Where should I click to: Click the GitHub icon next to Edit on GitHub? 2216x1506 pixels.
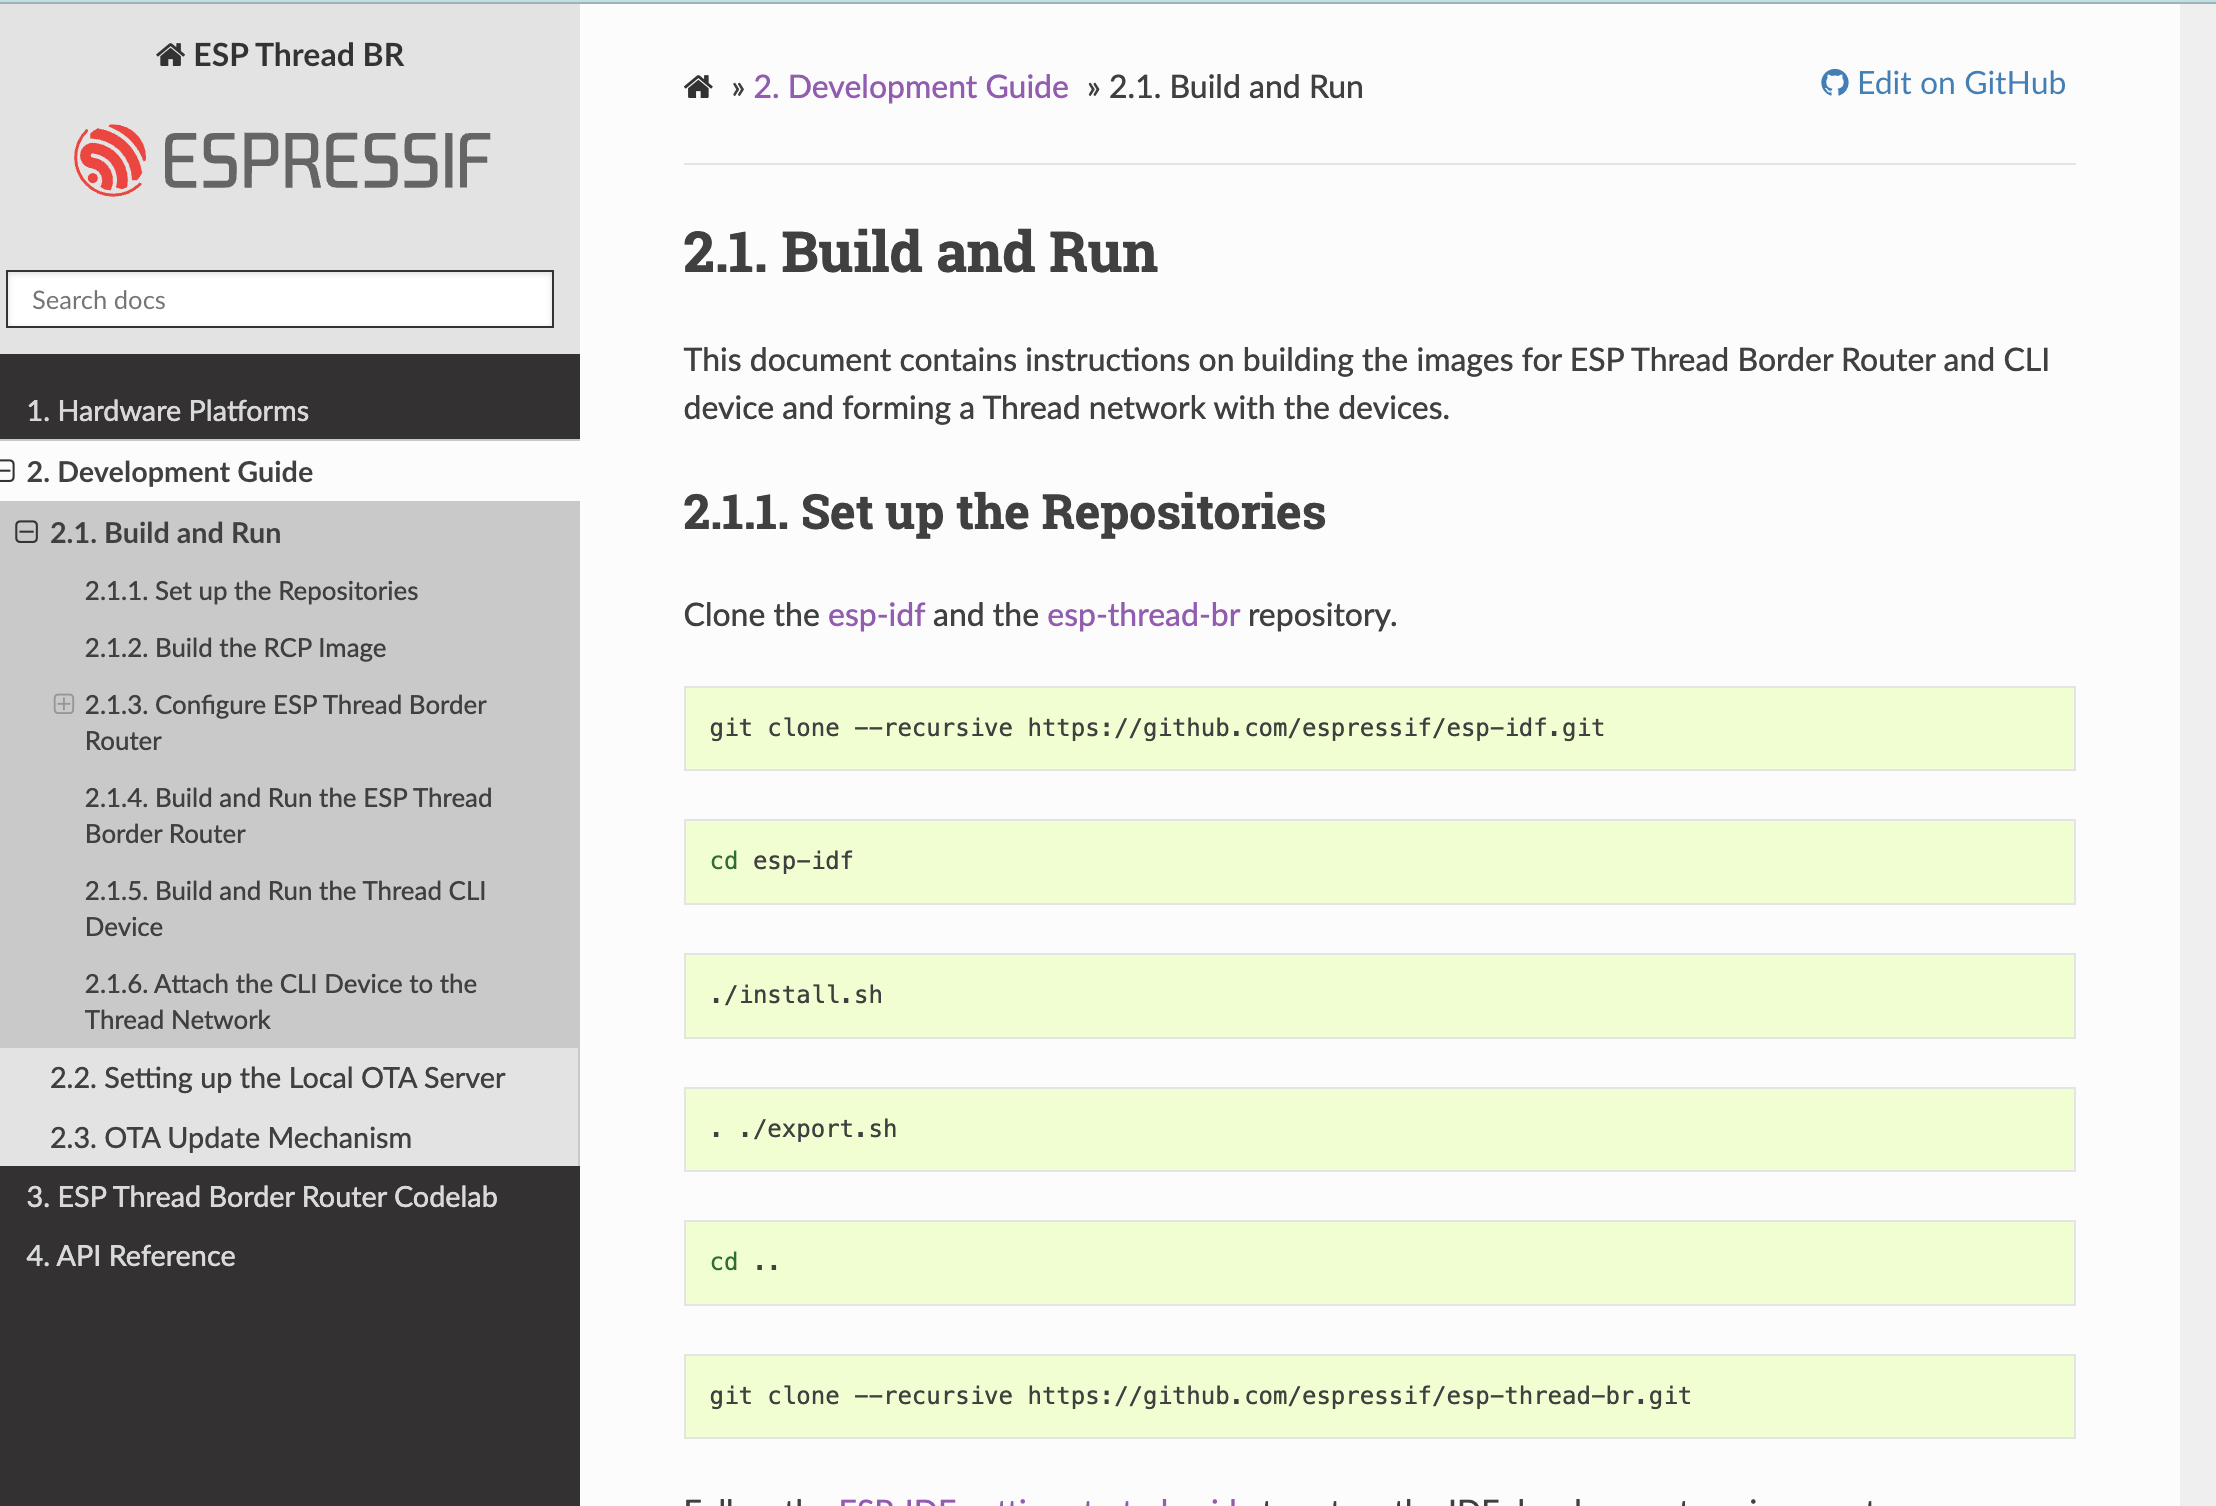(1833, 83)
